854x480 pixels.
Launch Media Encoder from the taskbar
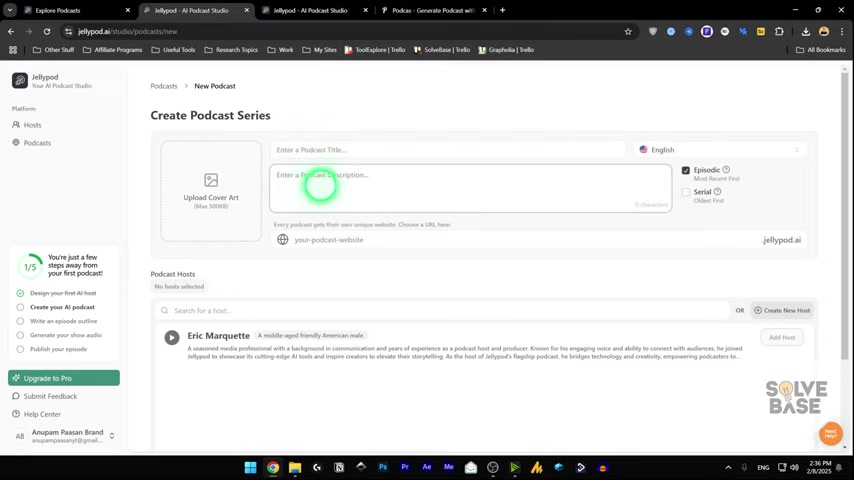tap(449, 467)
